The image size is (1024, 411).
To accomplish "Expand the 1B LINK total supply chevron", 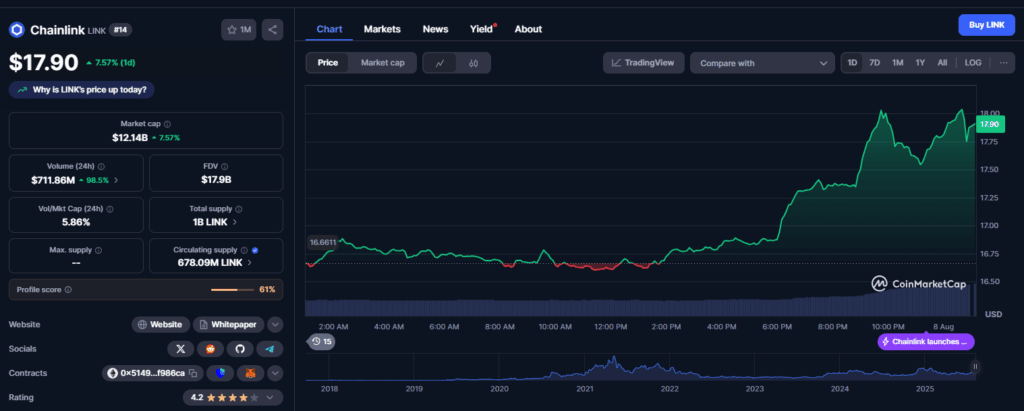I will click(x=234, y=222).
